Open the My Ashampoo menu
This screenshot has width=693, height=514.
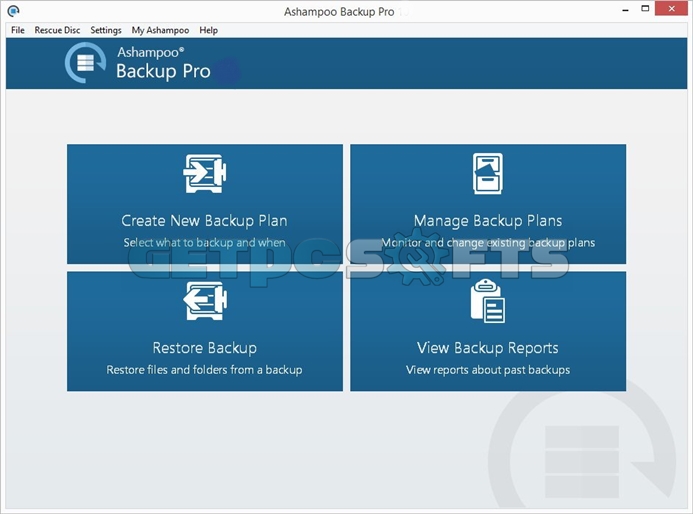(x=160, y=30)
